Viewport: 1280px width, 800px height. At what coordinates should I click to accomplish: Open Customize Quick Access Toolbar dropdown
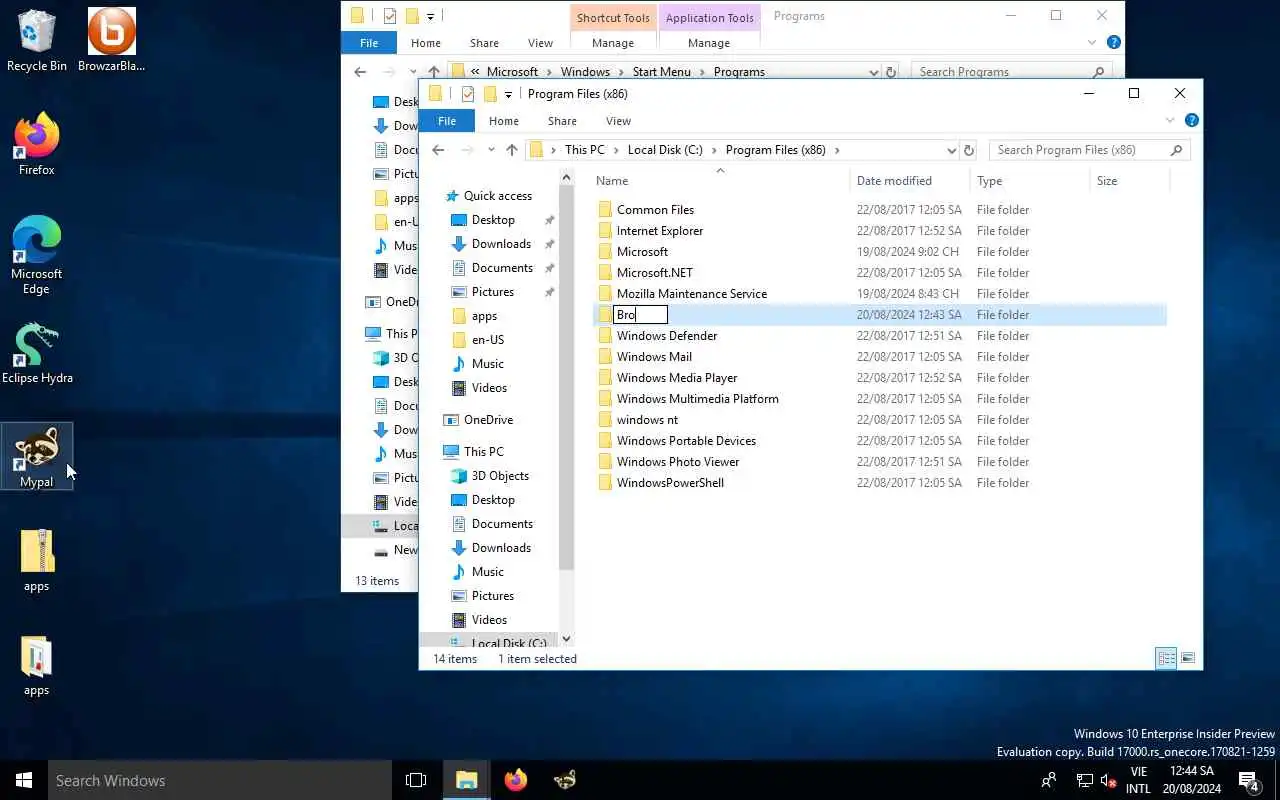tap(508, 94)
